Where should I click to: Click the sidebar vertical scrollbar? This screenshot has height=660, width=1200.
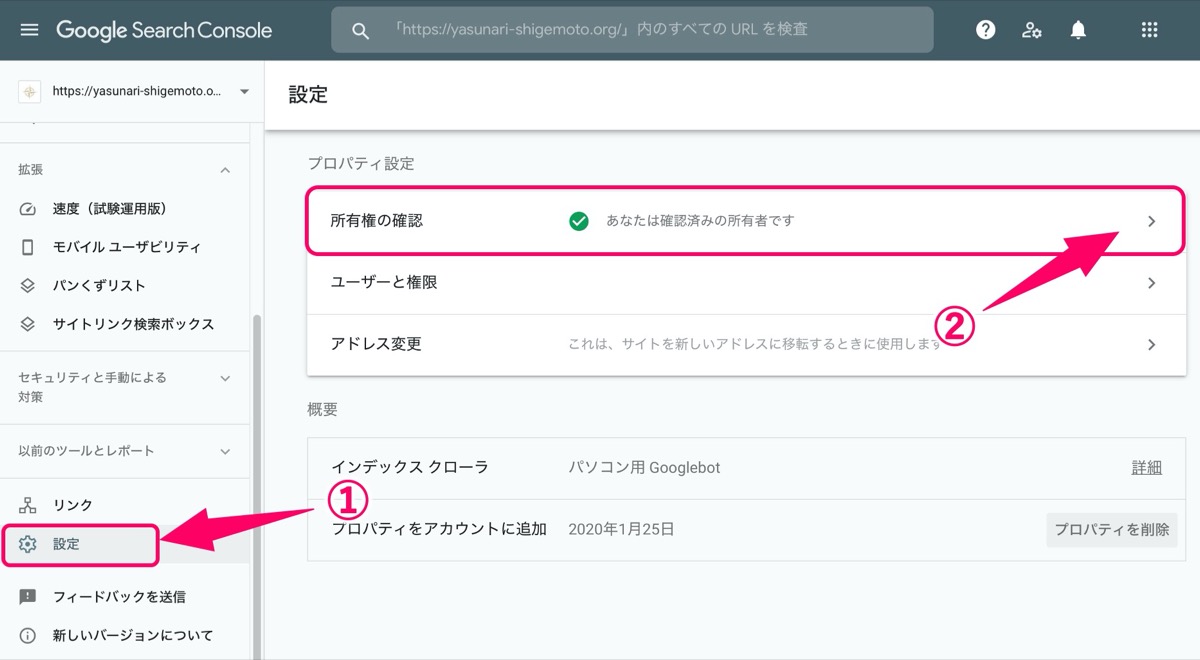coord(257,485)
